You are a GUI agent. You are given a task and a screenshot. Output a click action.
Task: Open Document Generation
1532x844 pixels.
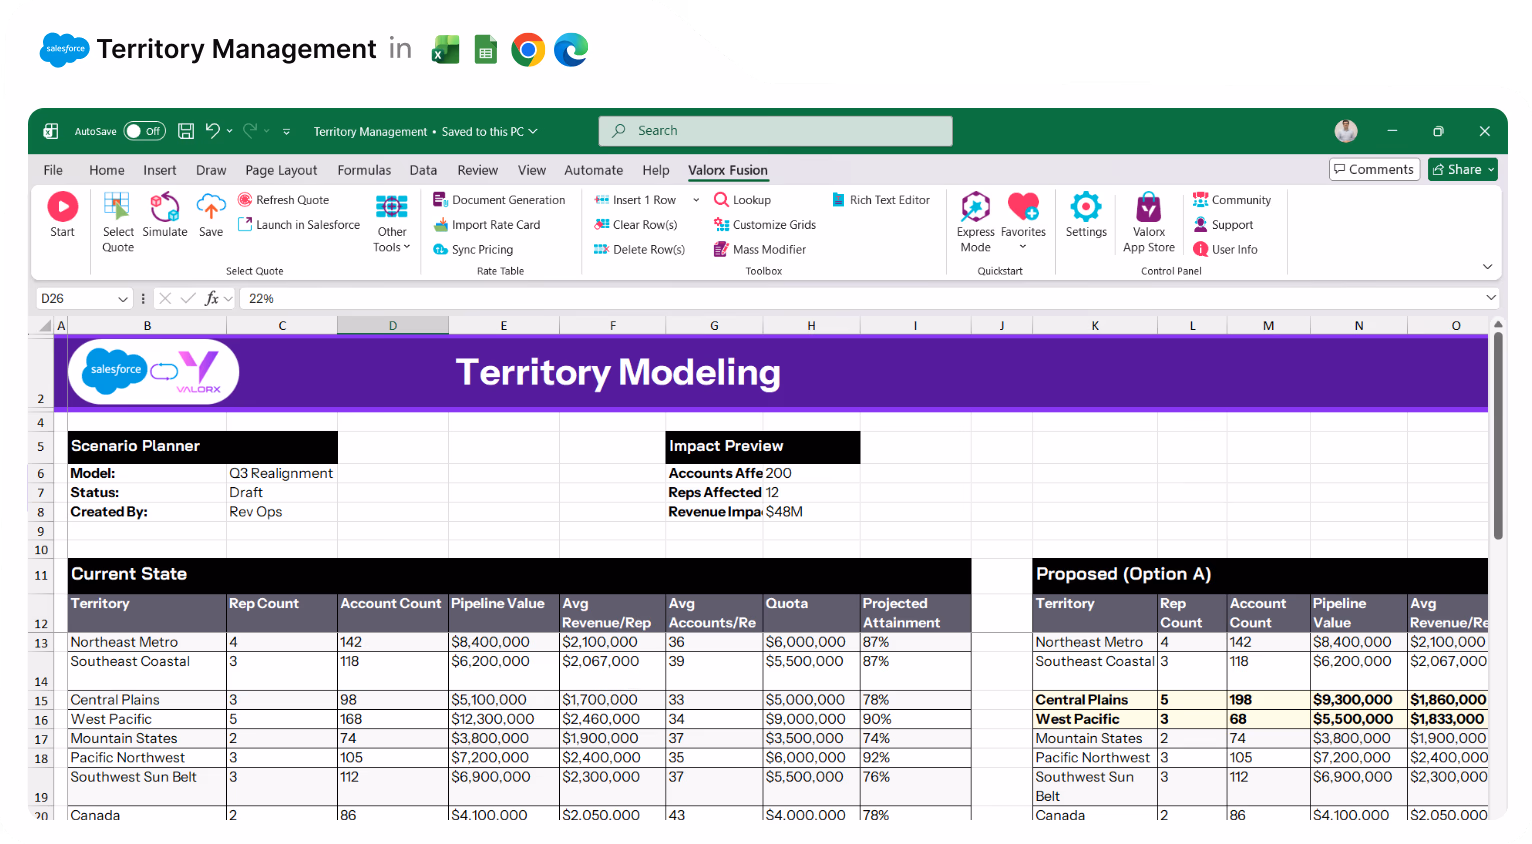pyautogui.click(x=500, y=199)
